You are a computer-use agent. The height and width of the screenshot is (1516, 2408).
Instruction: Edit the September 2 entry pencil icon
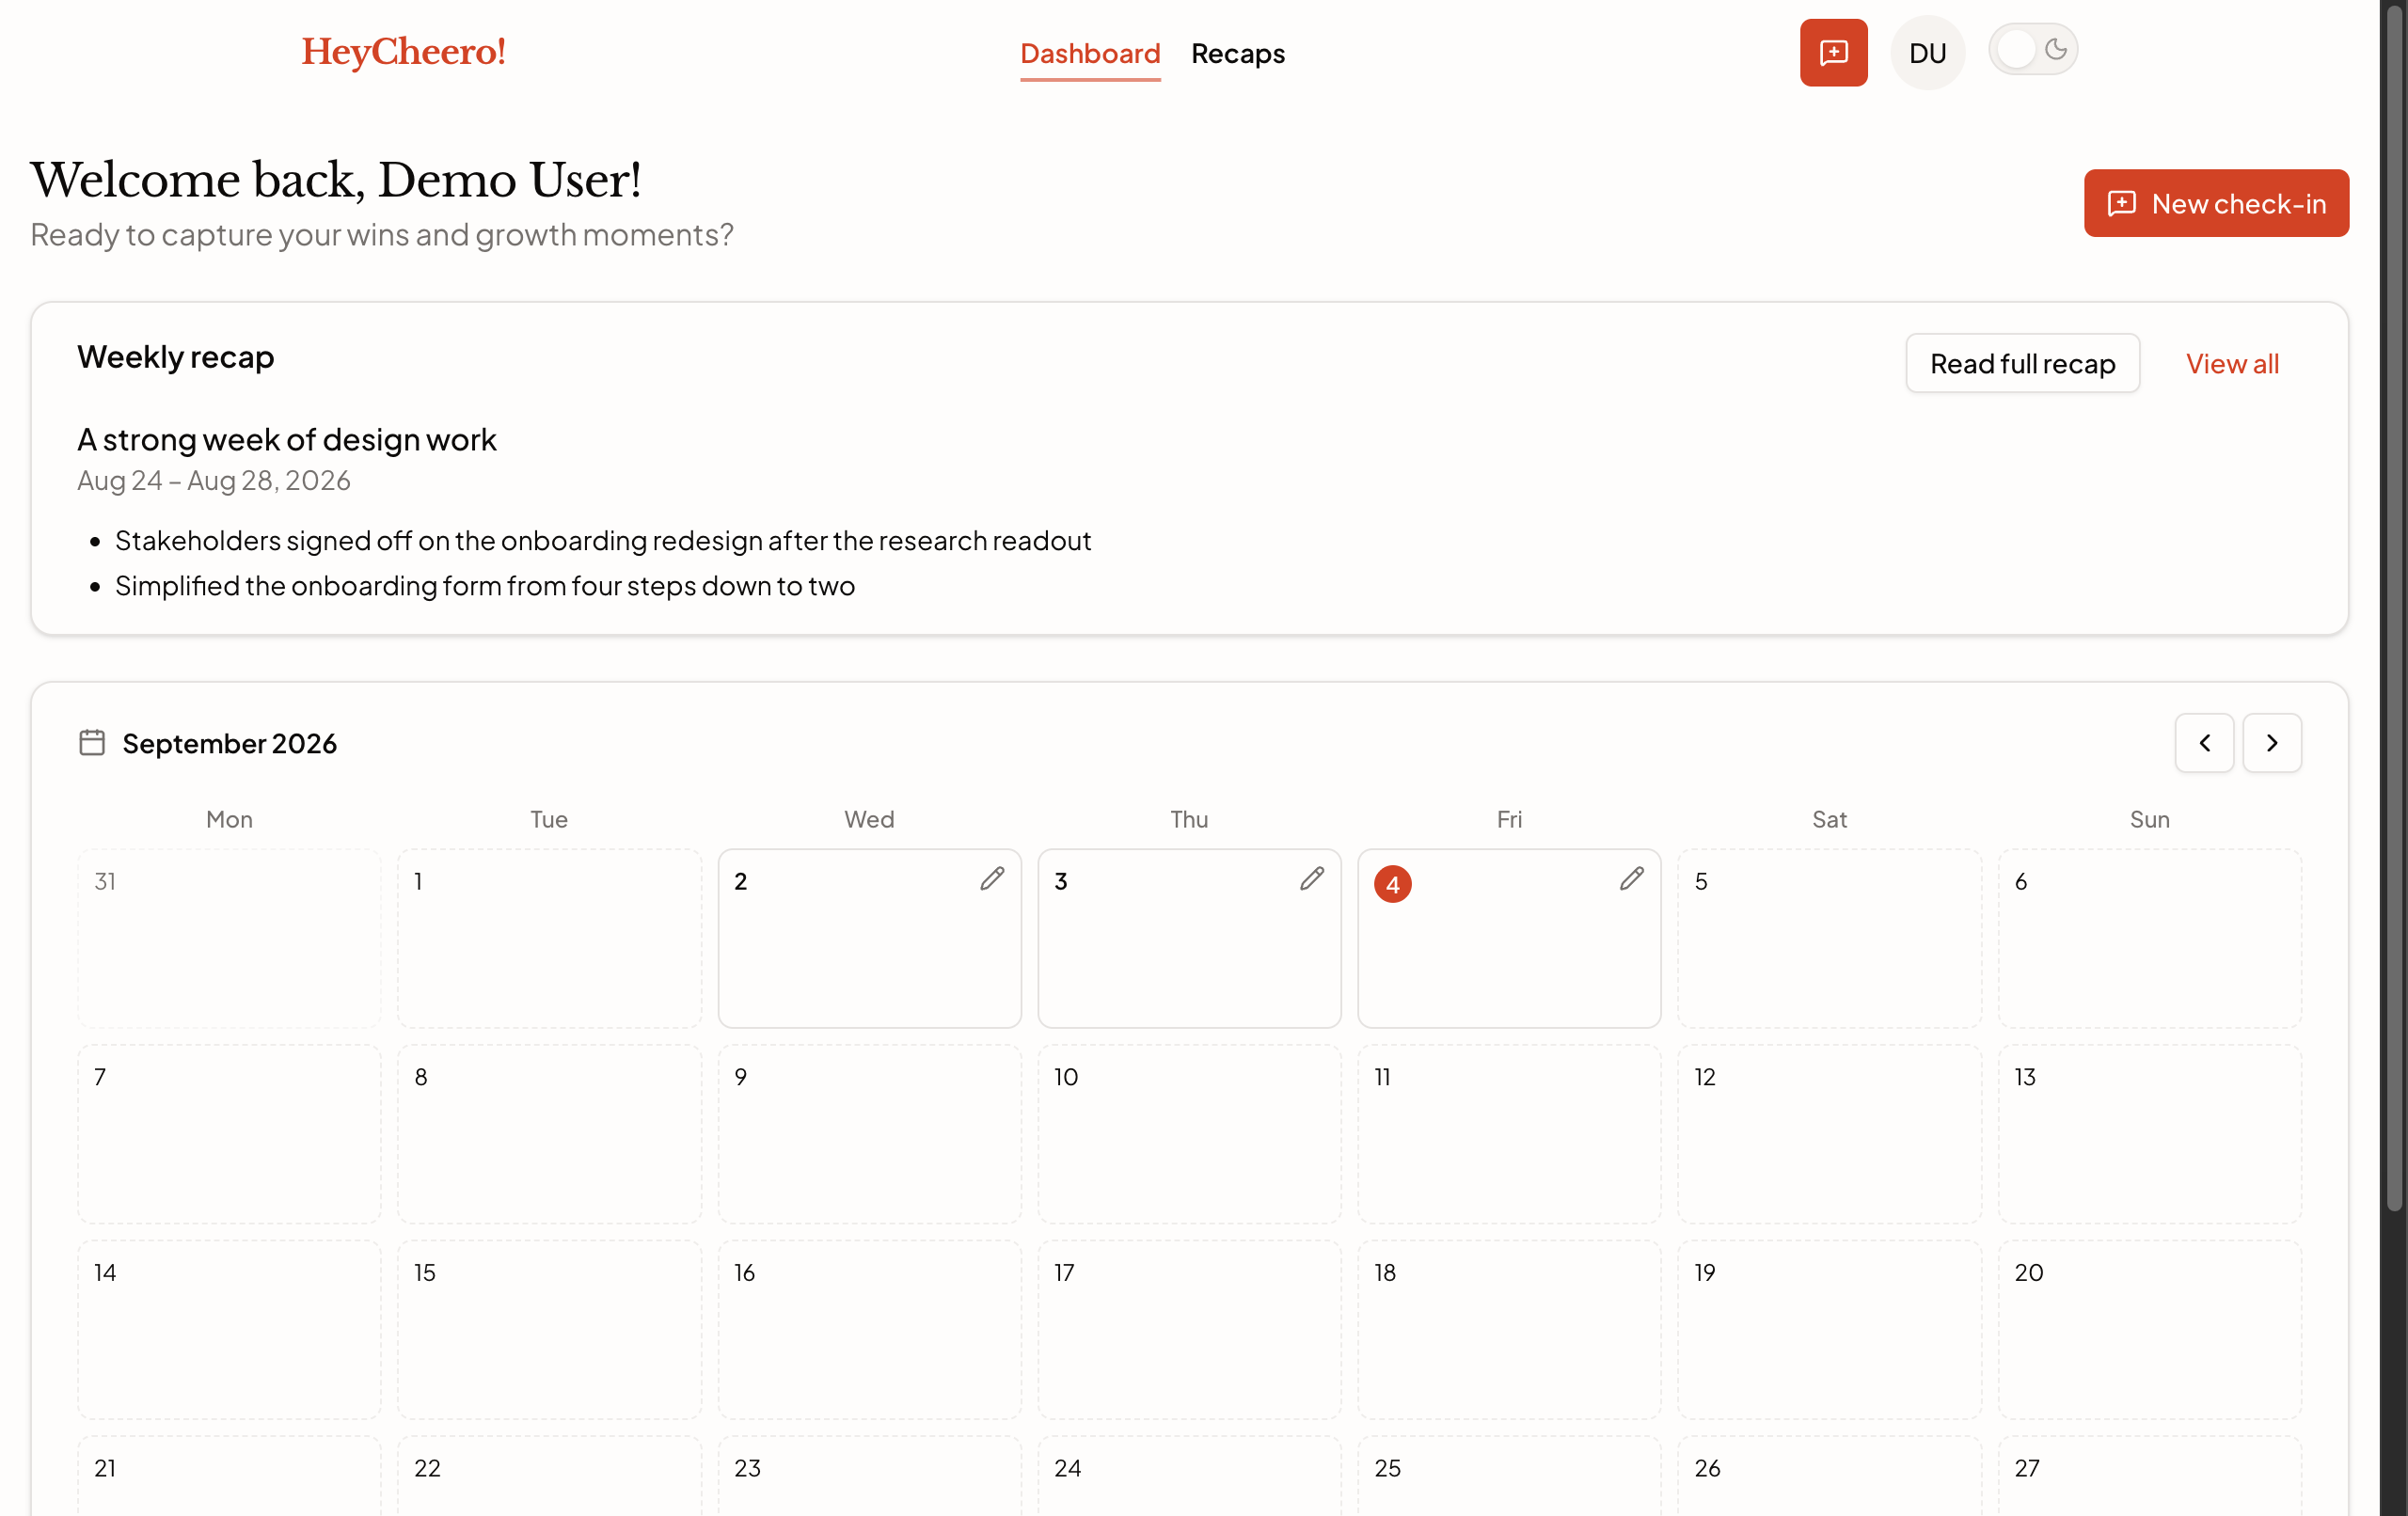click(x=991, y=879)
